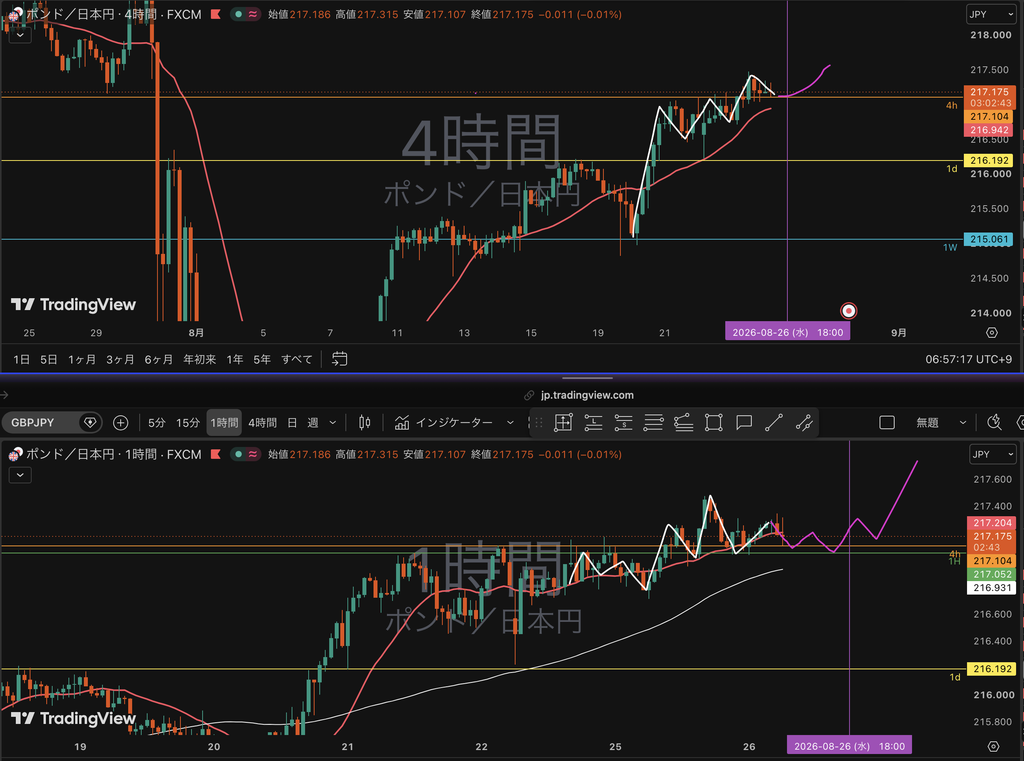Select the horizontal ray lines tool
1024x761 pixels.
coord(683,423)
